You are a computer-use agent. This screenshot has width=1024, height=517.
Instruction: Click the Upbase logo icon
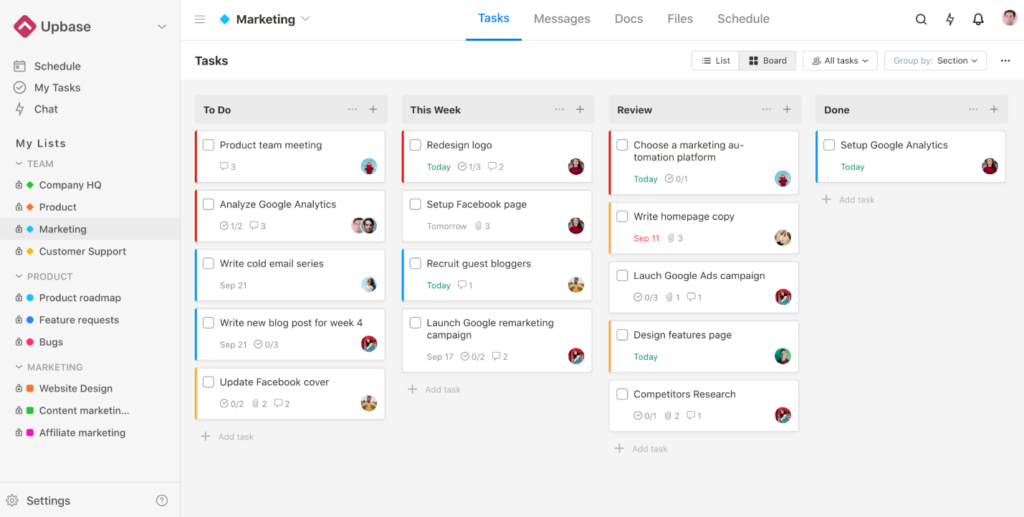point(25,27)
